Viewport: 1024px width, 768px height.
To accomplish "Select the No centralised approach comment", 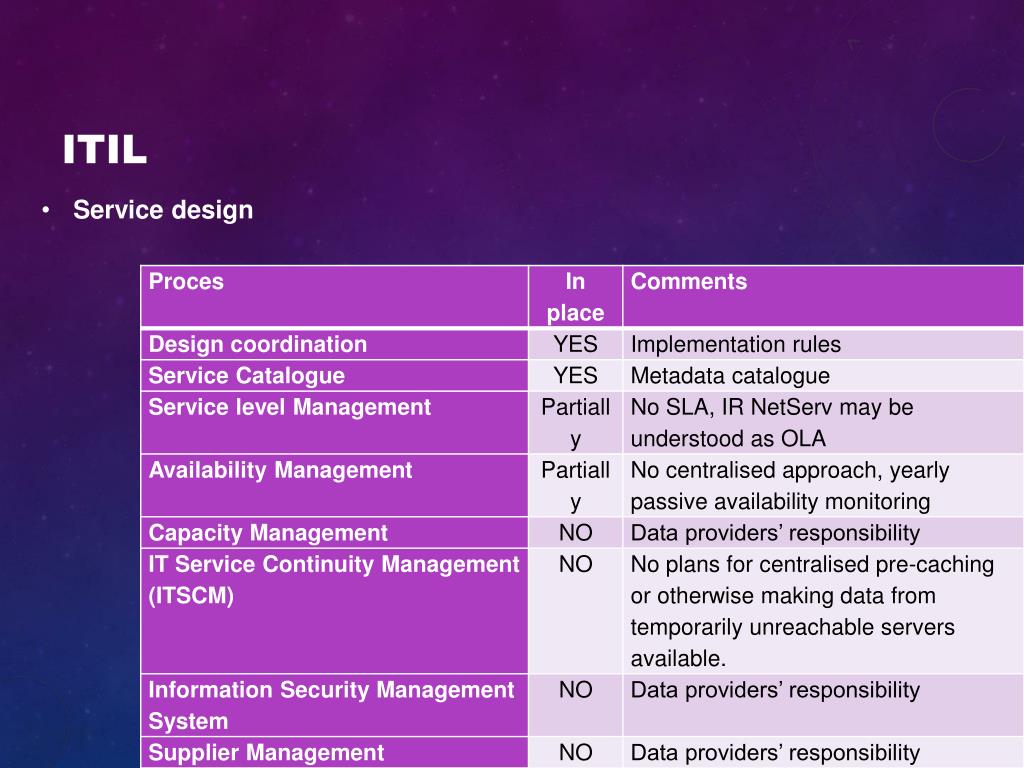I will click(x=823, y=485).
